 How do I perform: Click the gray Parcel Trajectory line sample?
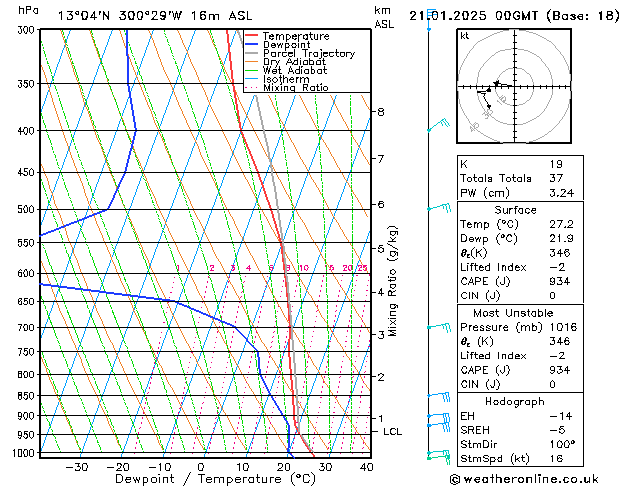click(251, 53)
